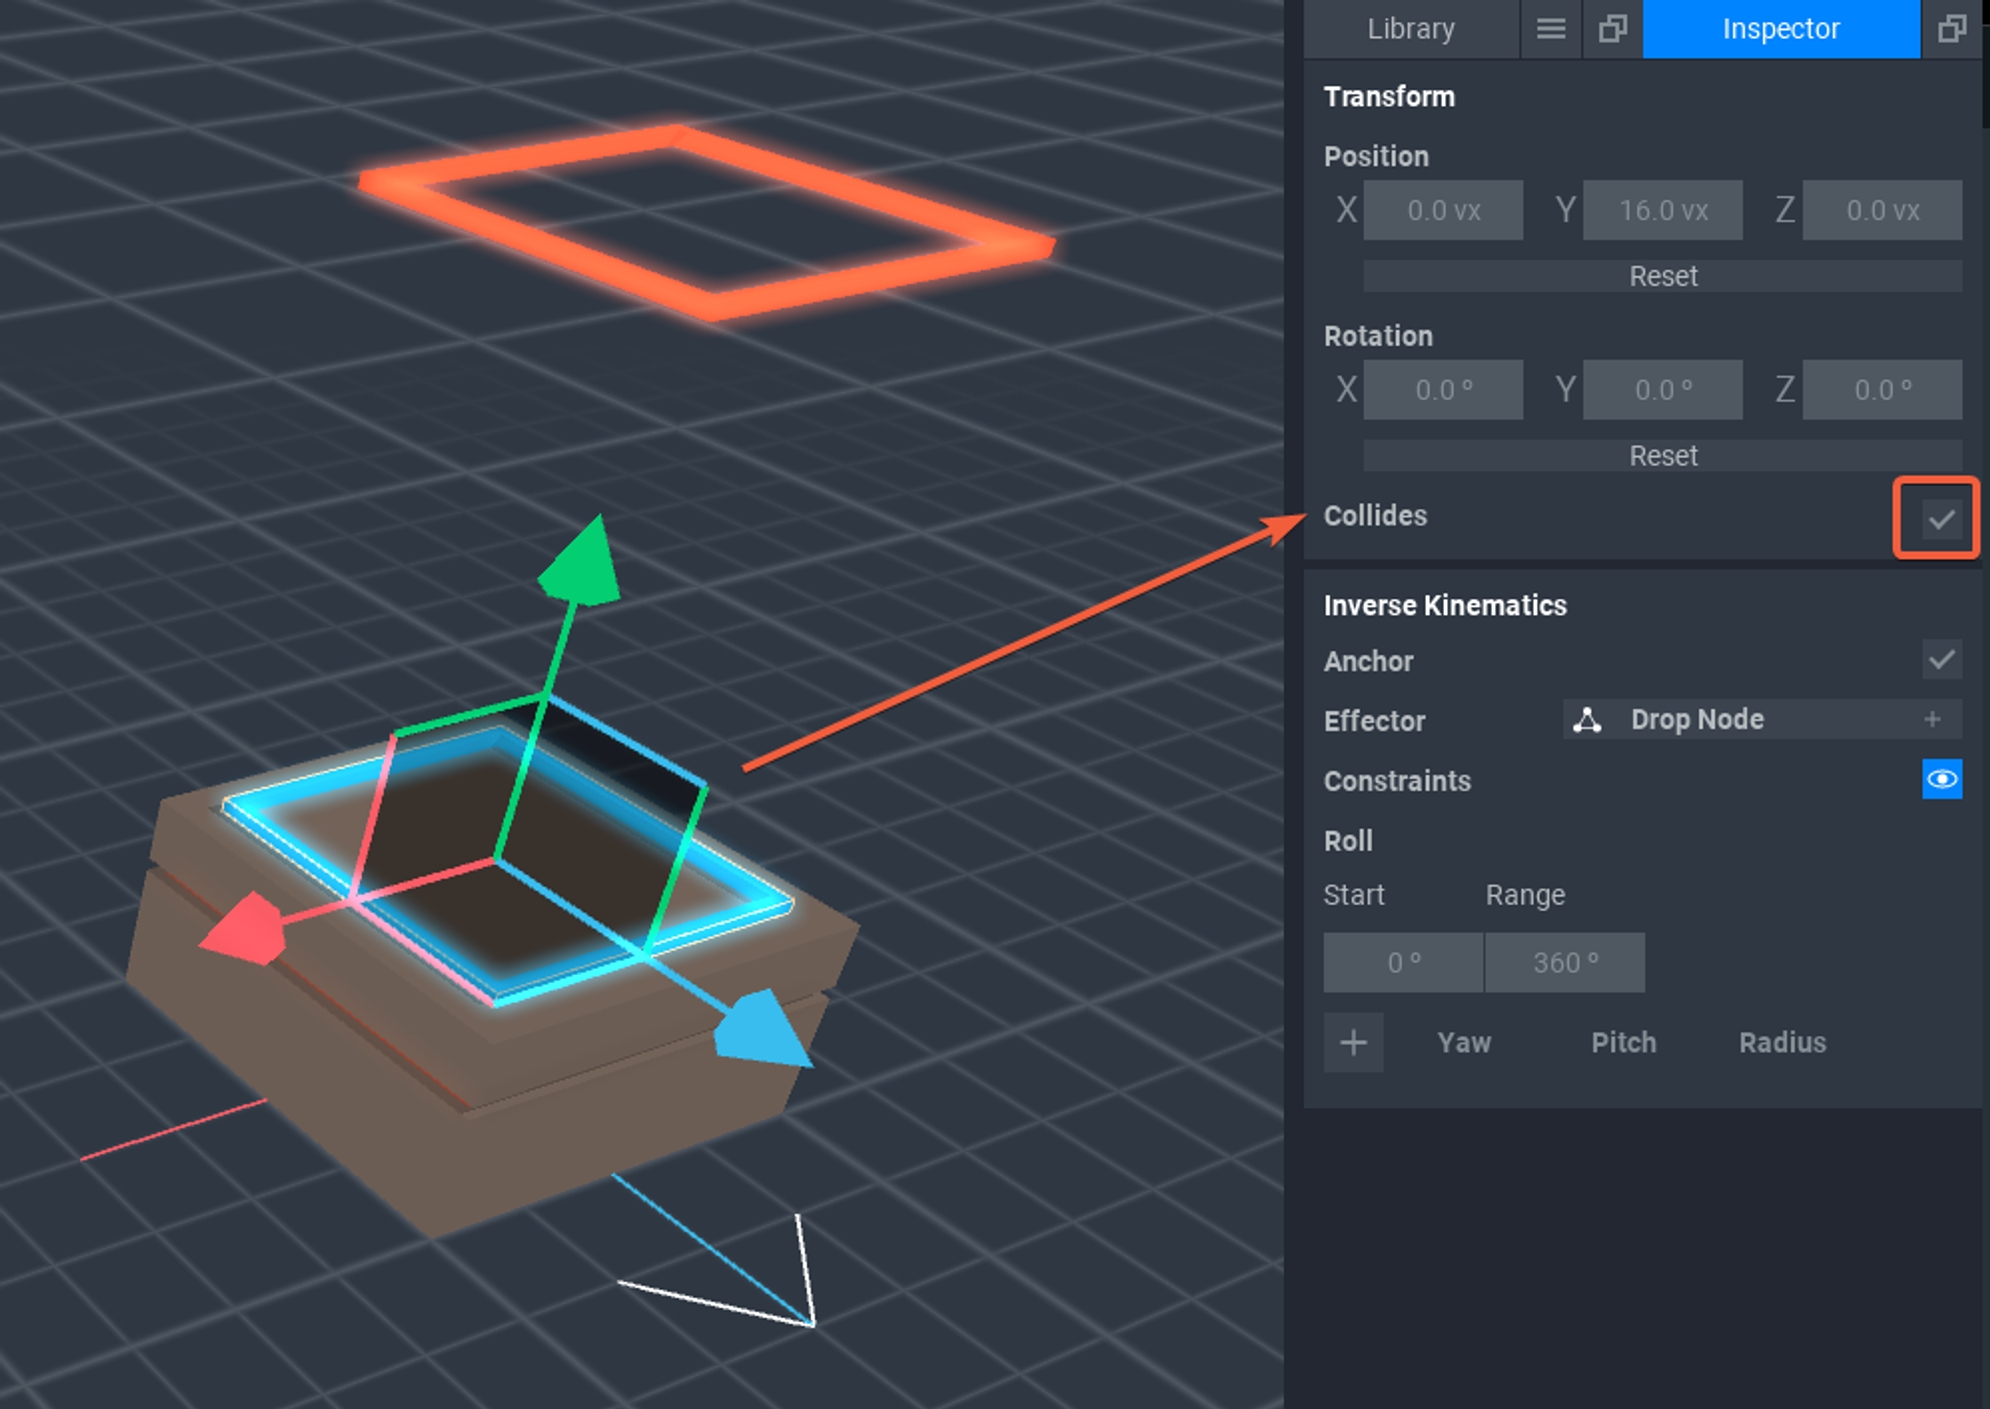1990x1409 pixels.
Task: Toggle Constraints visibility eye
Action: 1941,779
